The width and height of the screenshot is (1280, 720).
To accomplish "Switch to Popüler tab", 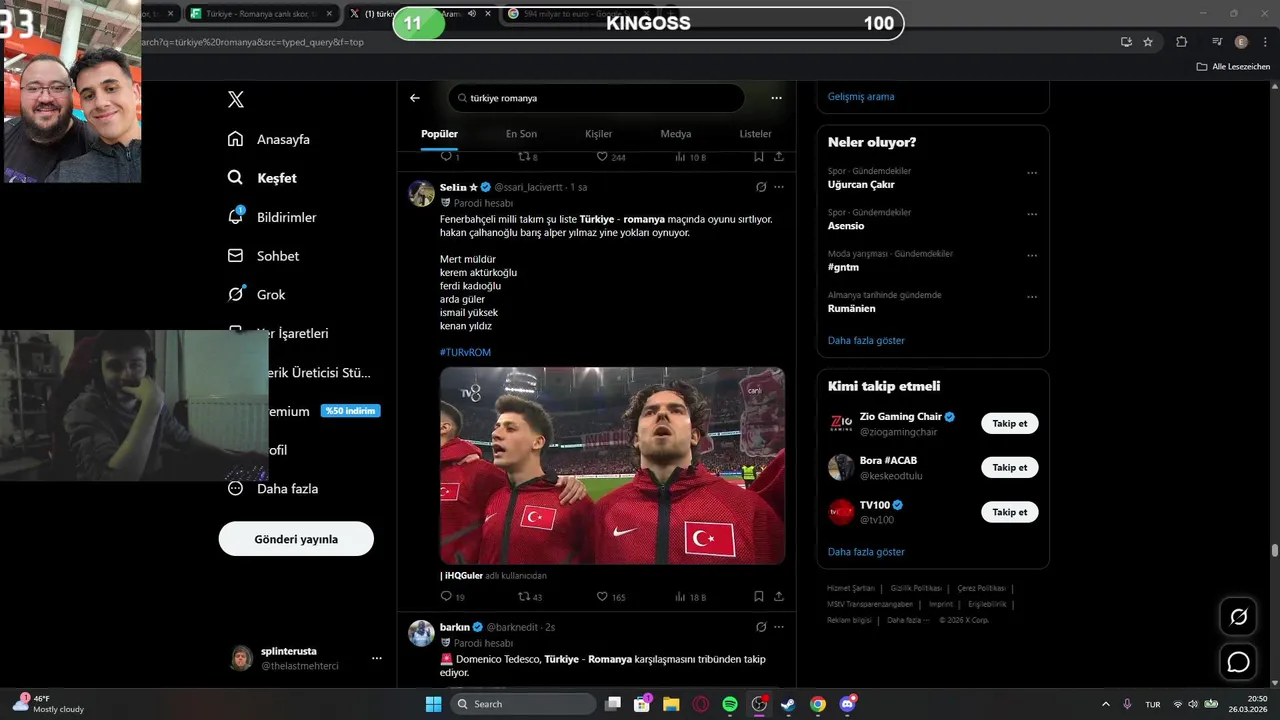I will (x=439, y=134).
